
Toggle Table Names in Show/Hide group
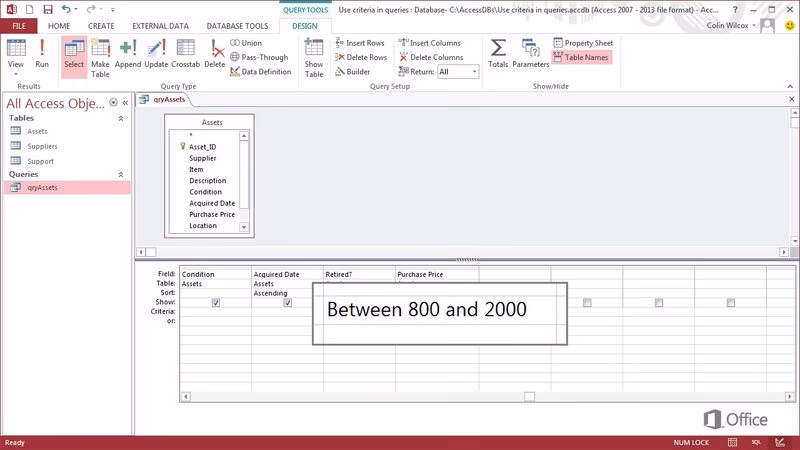(581, 58)
